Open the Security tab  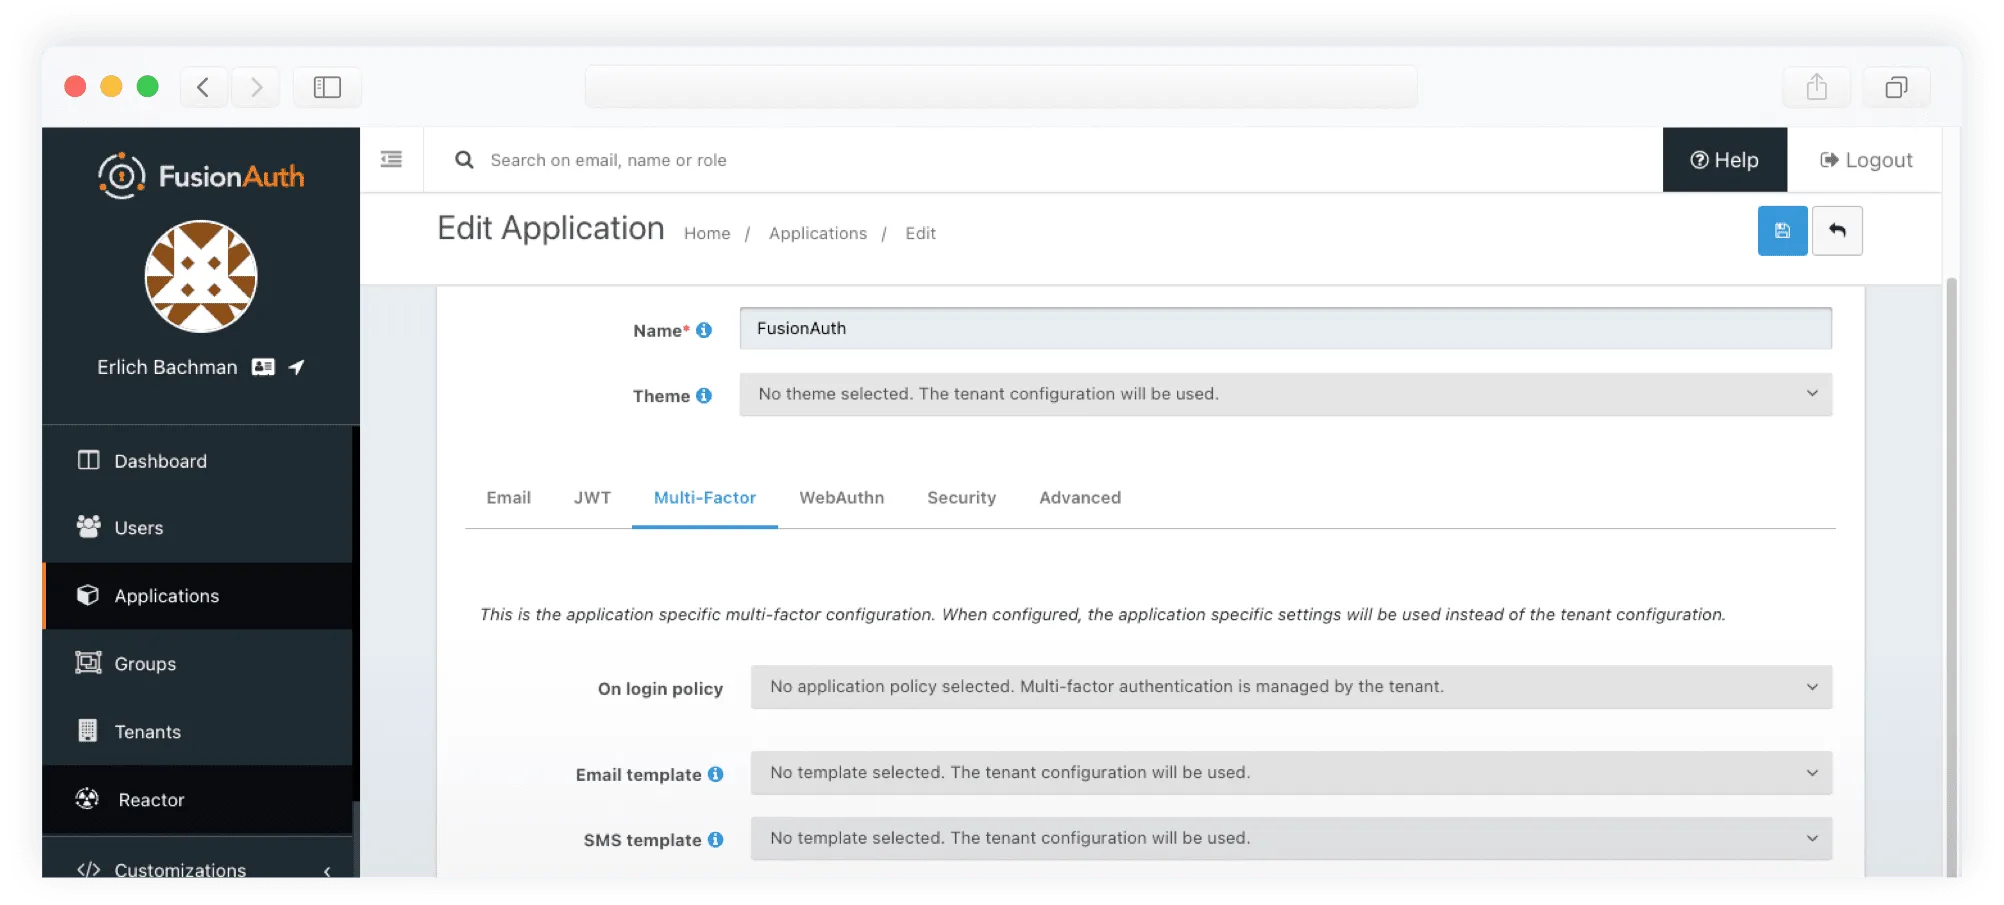pos(962,498)
